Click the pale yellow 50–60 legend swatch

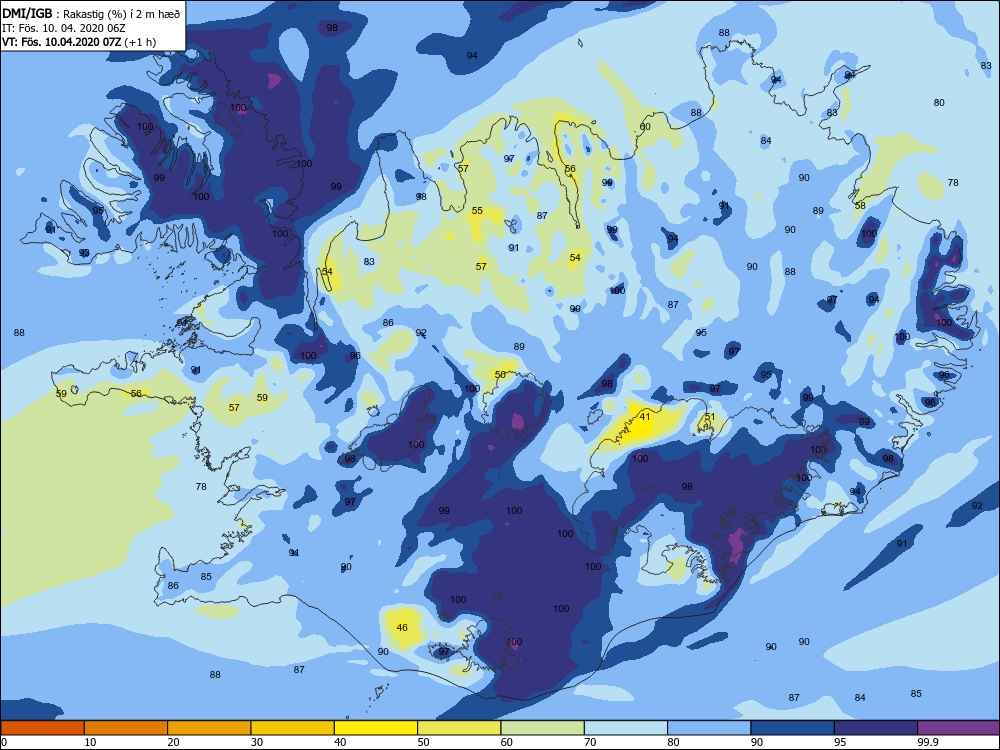pos(459,728)
